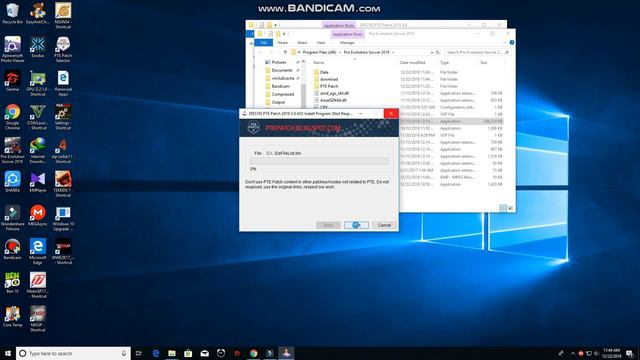Refresh the Explorer folder view
Viewport: 640px width, 360px height.
(x=438, y=52)
